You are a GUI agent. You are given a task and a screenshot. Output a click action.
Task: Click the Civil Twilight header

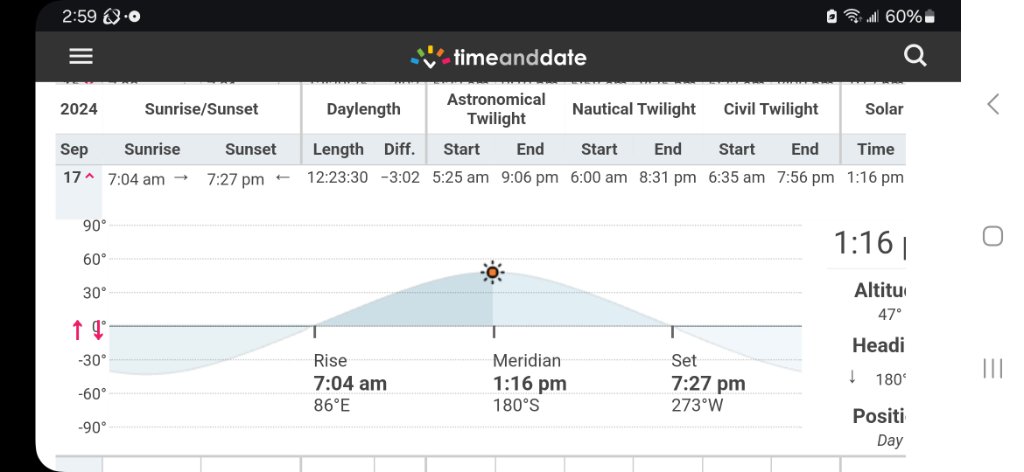coord(770,109)
